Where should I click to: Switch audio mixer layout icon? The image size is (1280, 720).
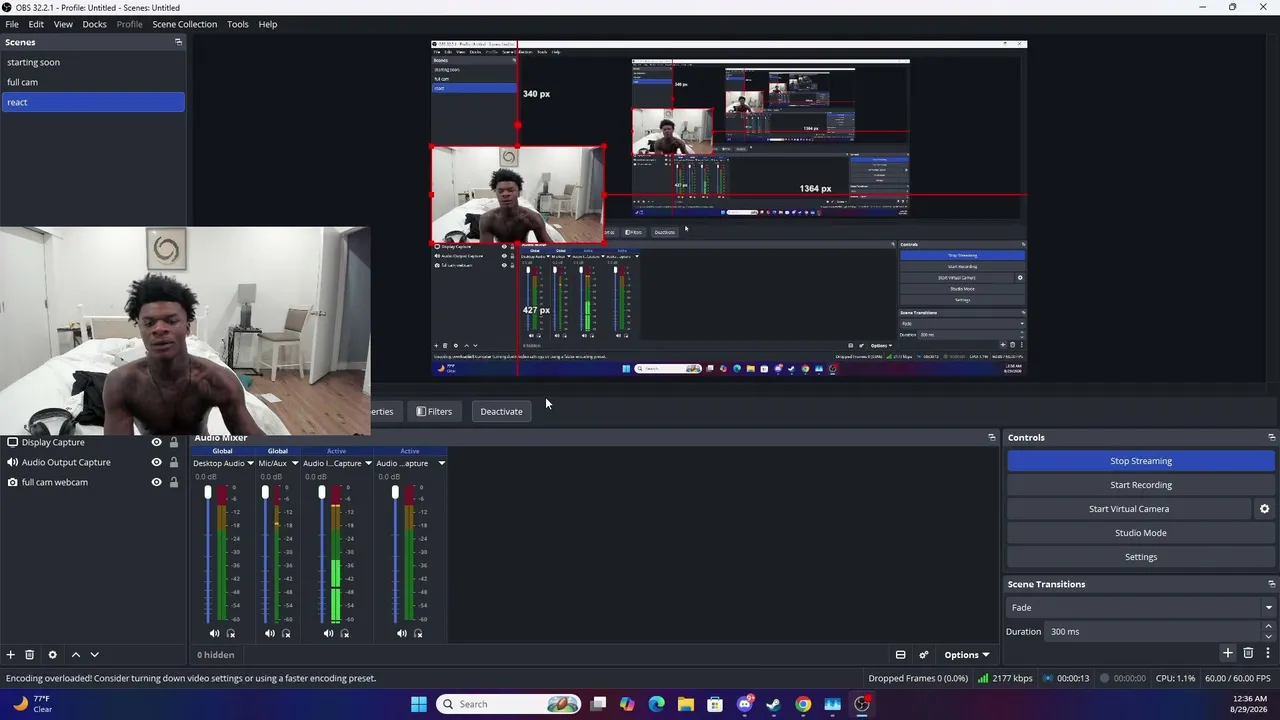[900, 655]
